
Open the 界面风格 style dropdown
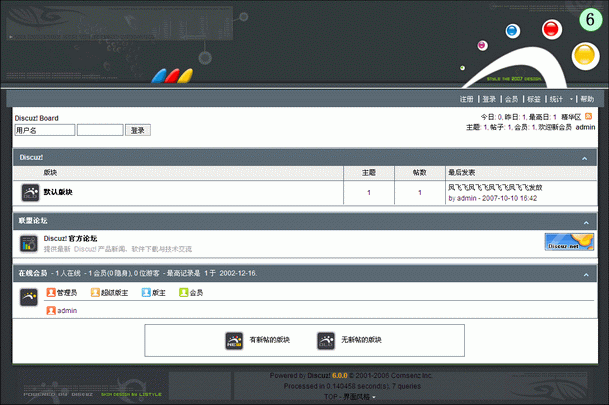[x=359, y=397]
